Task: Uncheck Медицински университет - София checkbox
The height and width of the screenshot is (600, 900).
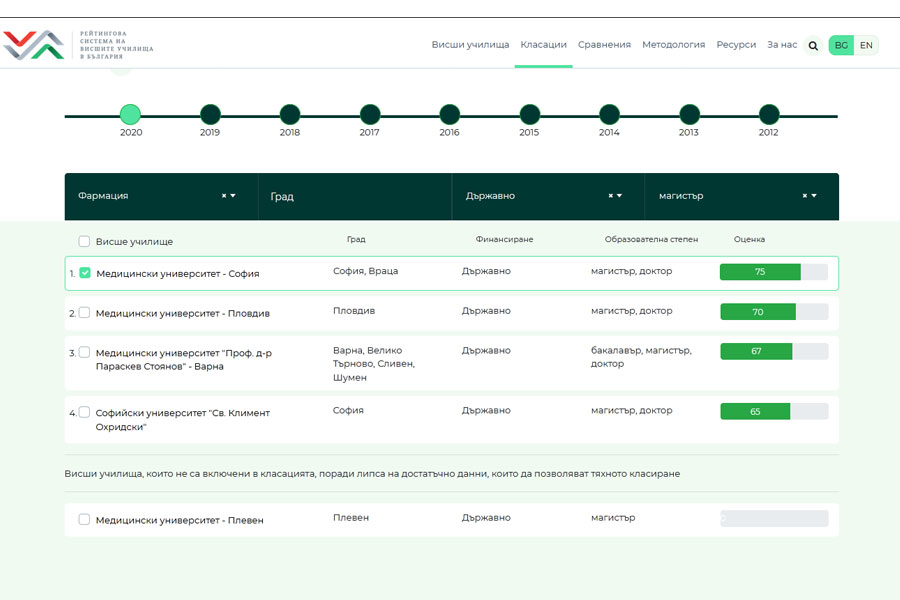Action: (85, 273)
